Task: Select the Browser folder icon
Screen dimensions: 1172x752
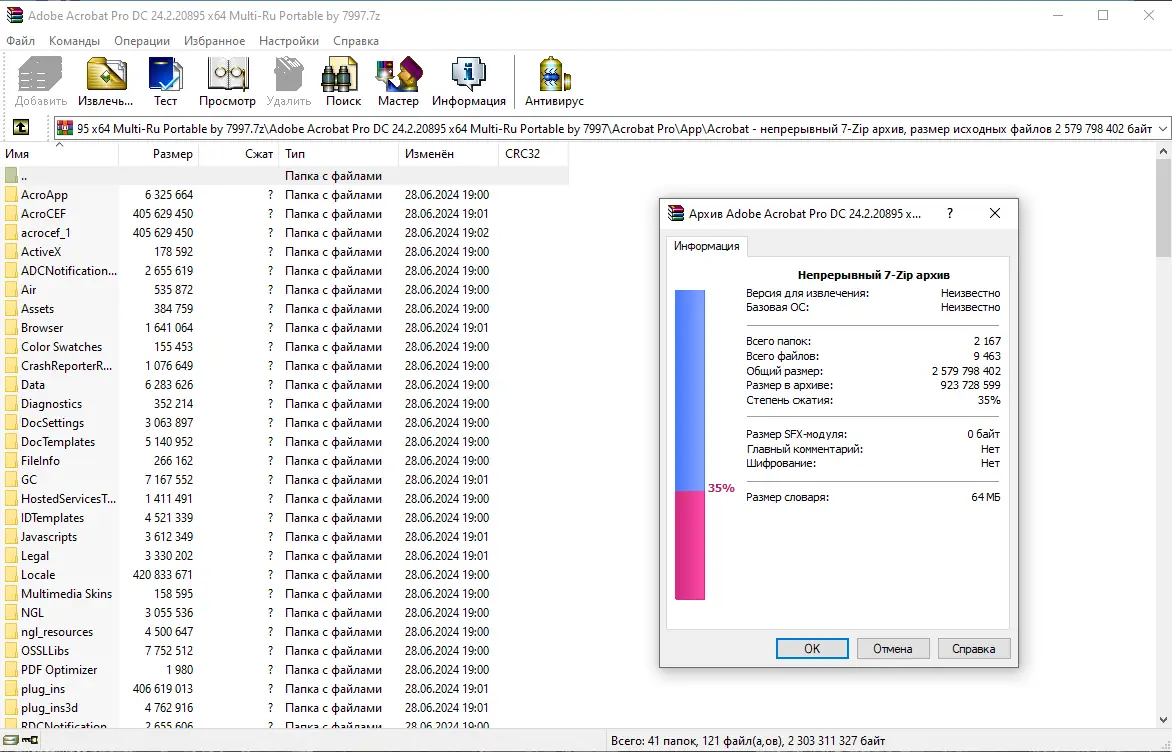Action: (x=11, y=327)
